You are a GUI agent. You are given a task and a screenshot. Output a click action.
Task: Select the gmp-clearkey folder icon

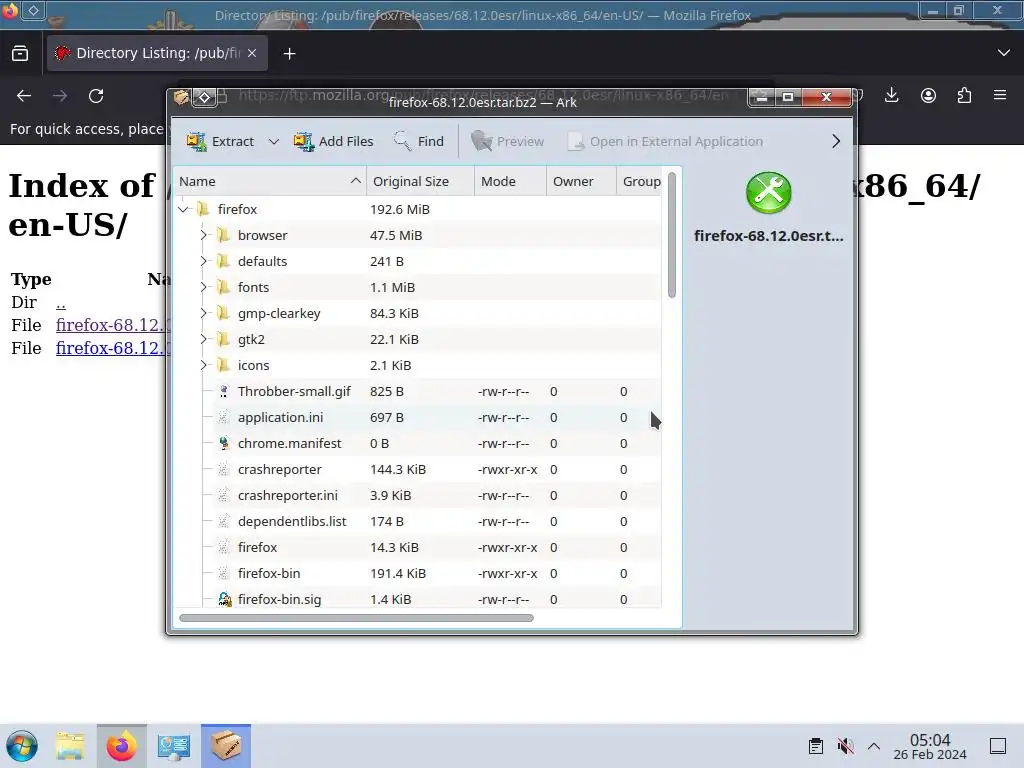click(x=224, y=313)
